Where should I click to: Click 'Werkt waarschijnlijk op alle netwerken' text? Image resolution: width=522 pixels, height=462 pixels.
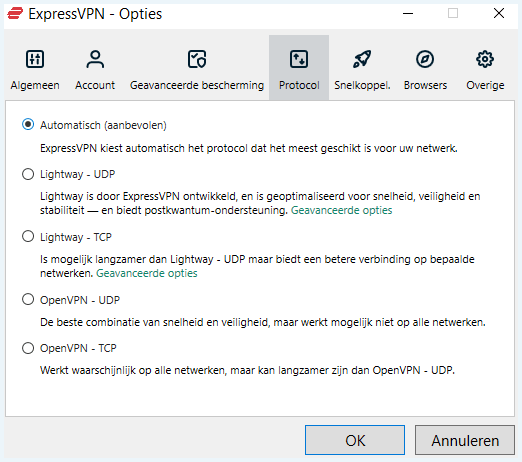[x=247, y=371]
